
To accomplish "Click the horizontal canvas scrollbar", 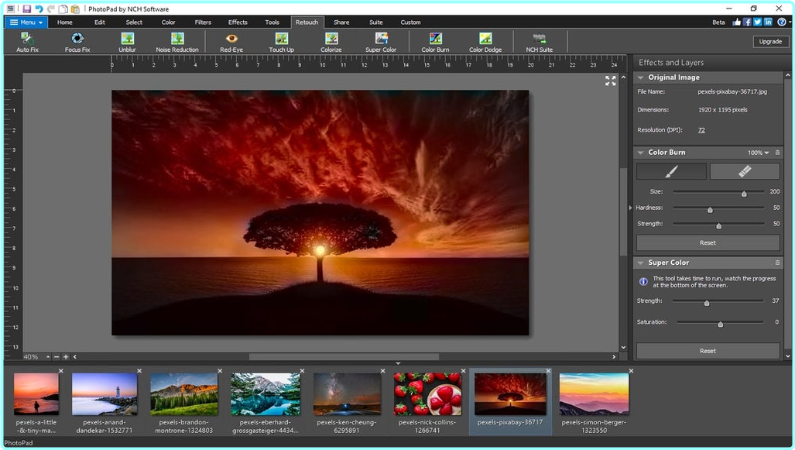I will click(344, 357).
